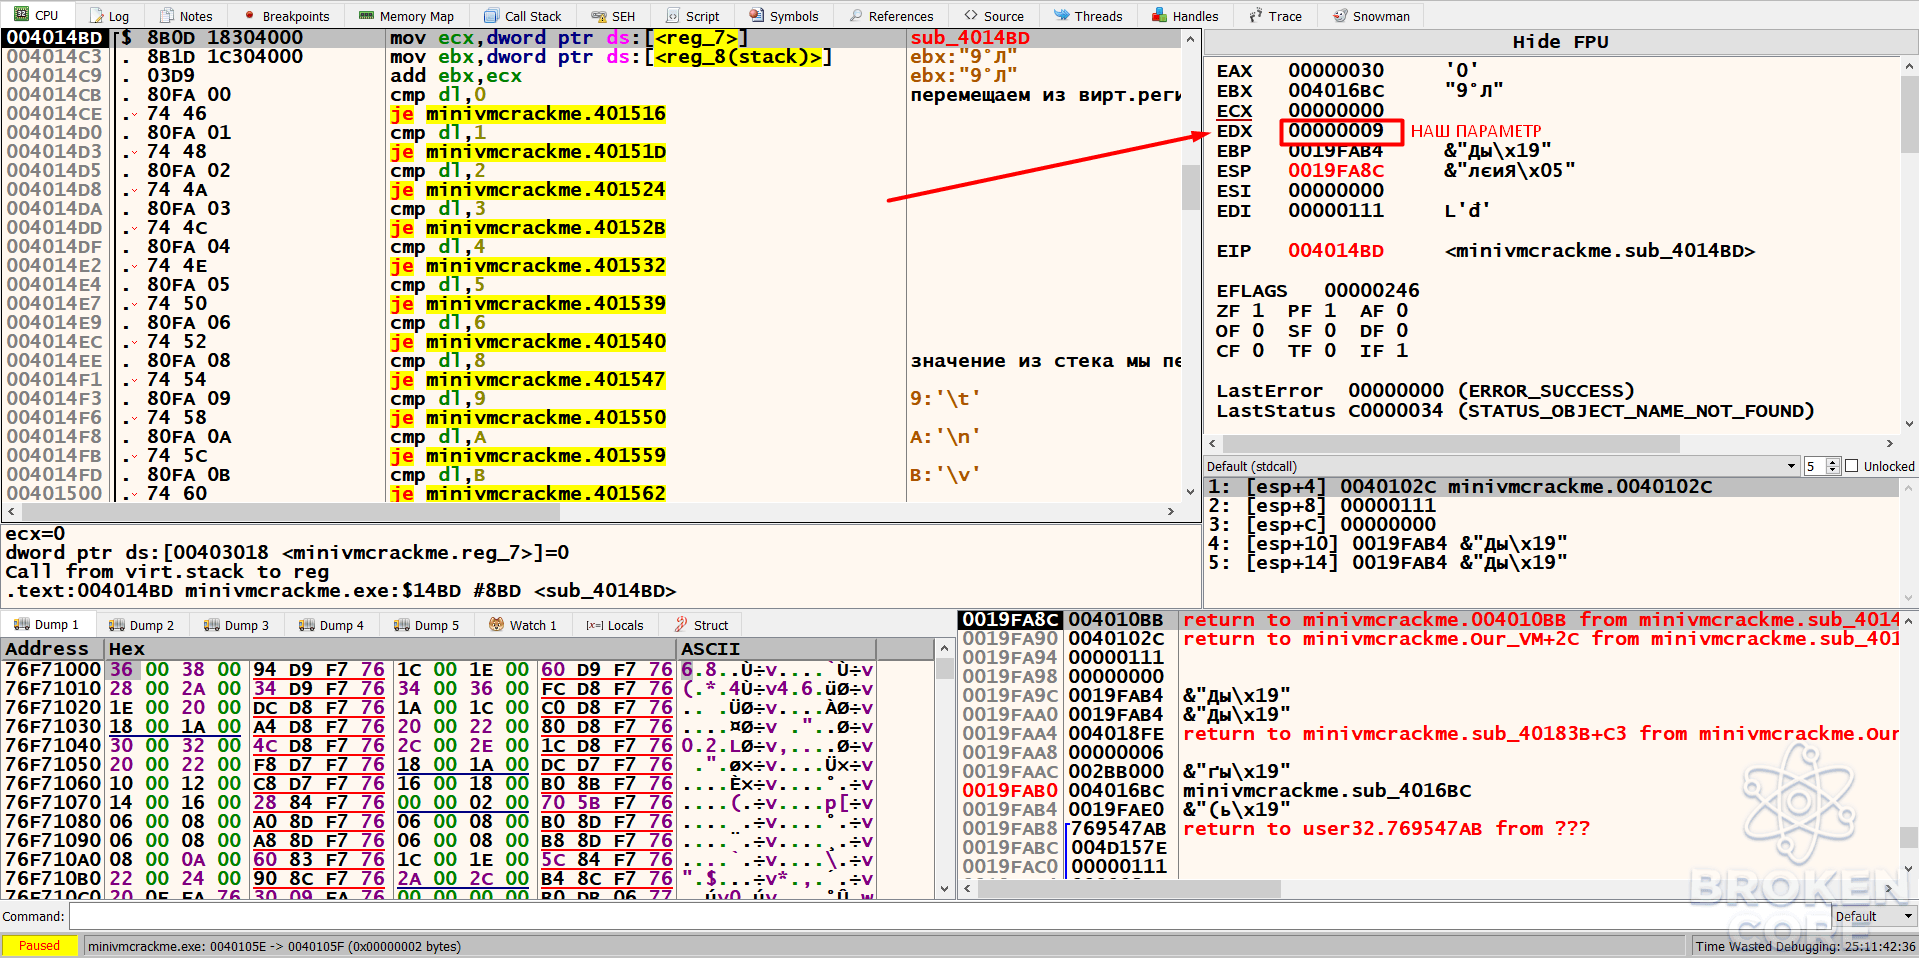Click the EFLAGS value 00000246
The image size is (1919, 958).
(x=1372, y=291)
